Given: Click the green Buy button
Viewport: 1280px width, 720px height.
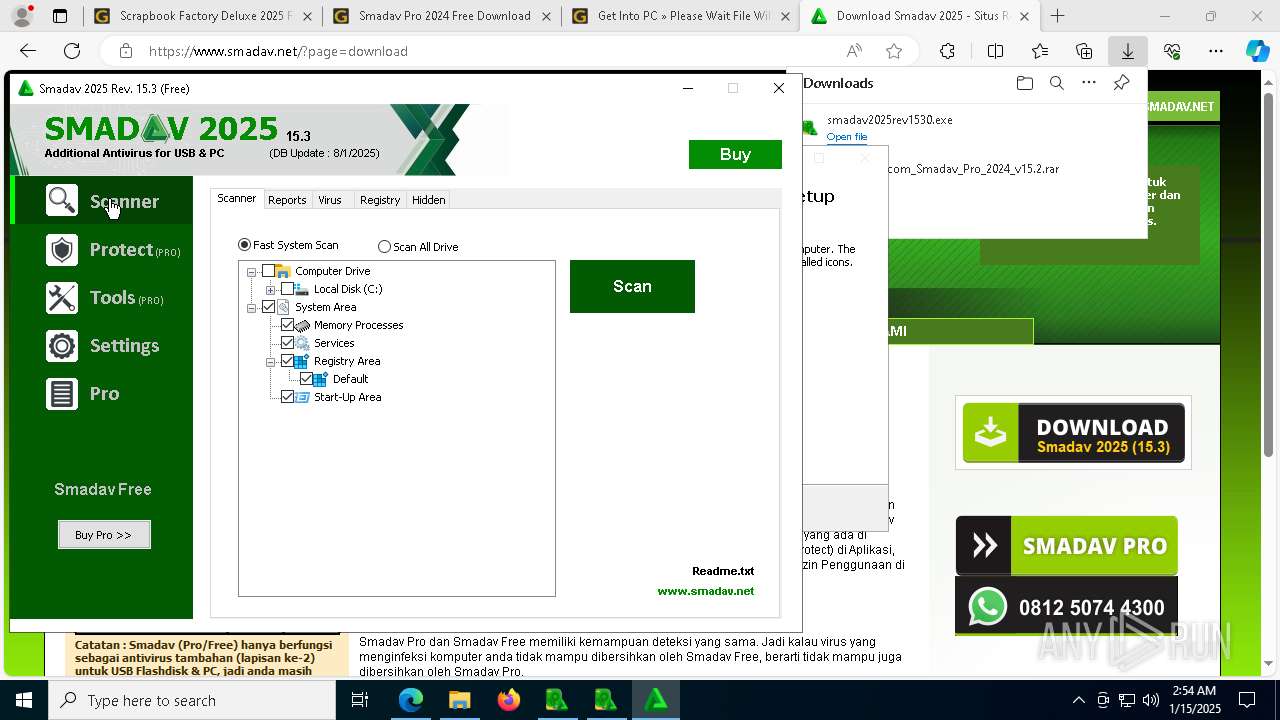Looking at the screenshot, I should [735, 154].
